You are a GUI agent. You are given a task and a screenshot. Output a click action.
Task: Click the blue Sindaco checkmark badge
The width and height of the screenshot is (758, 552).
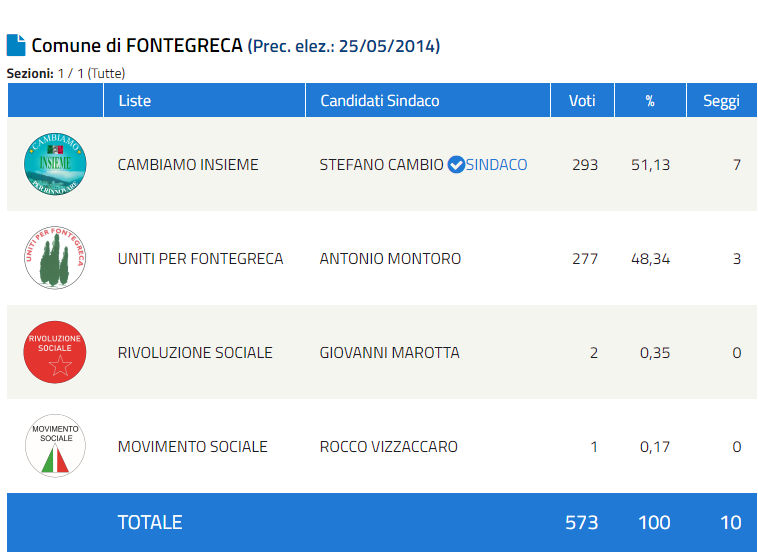456,164
